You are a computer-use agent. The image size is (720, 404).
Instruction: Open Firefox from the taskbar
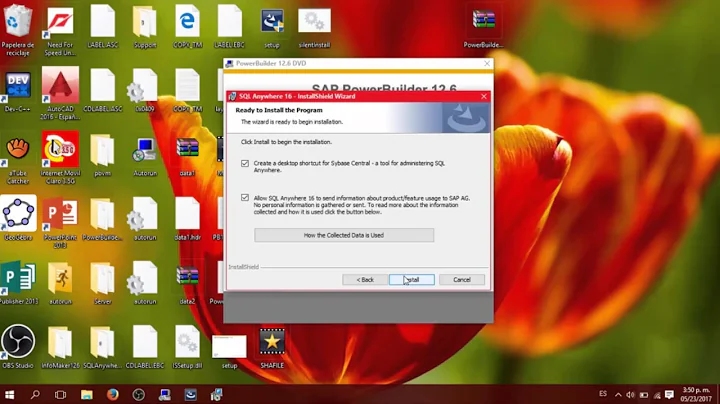(112, 394)
